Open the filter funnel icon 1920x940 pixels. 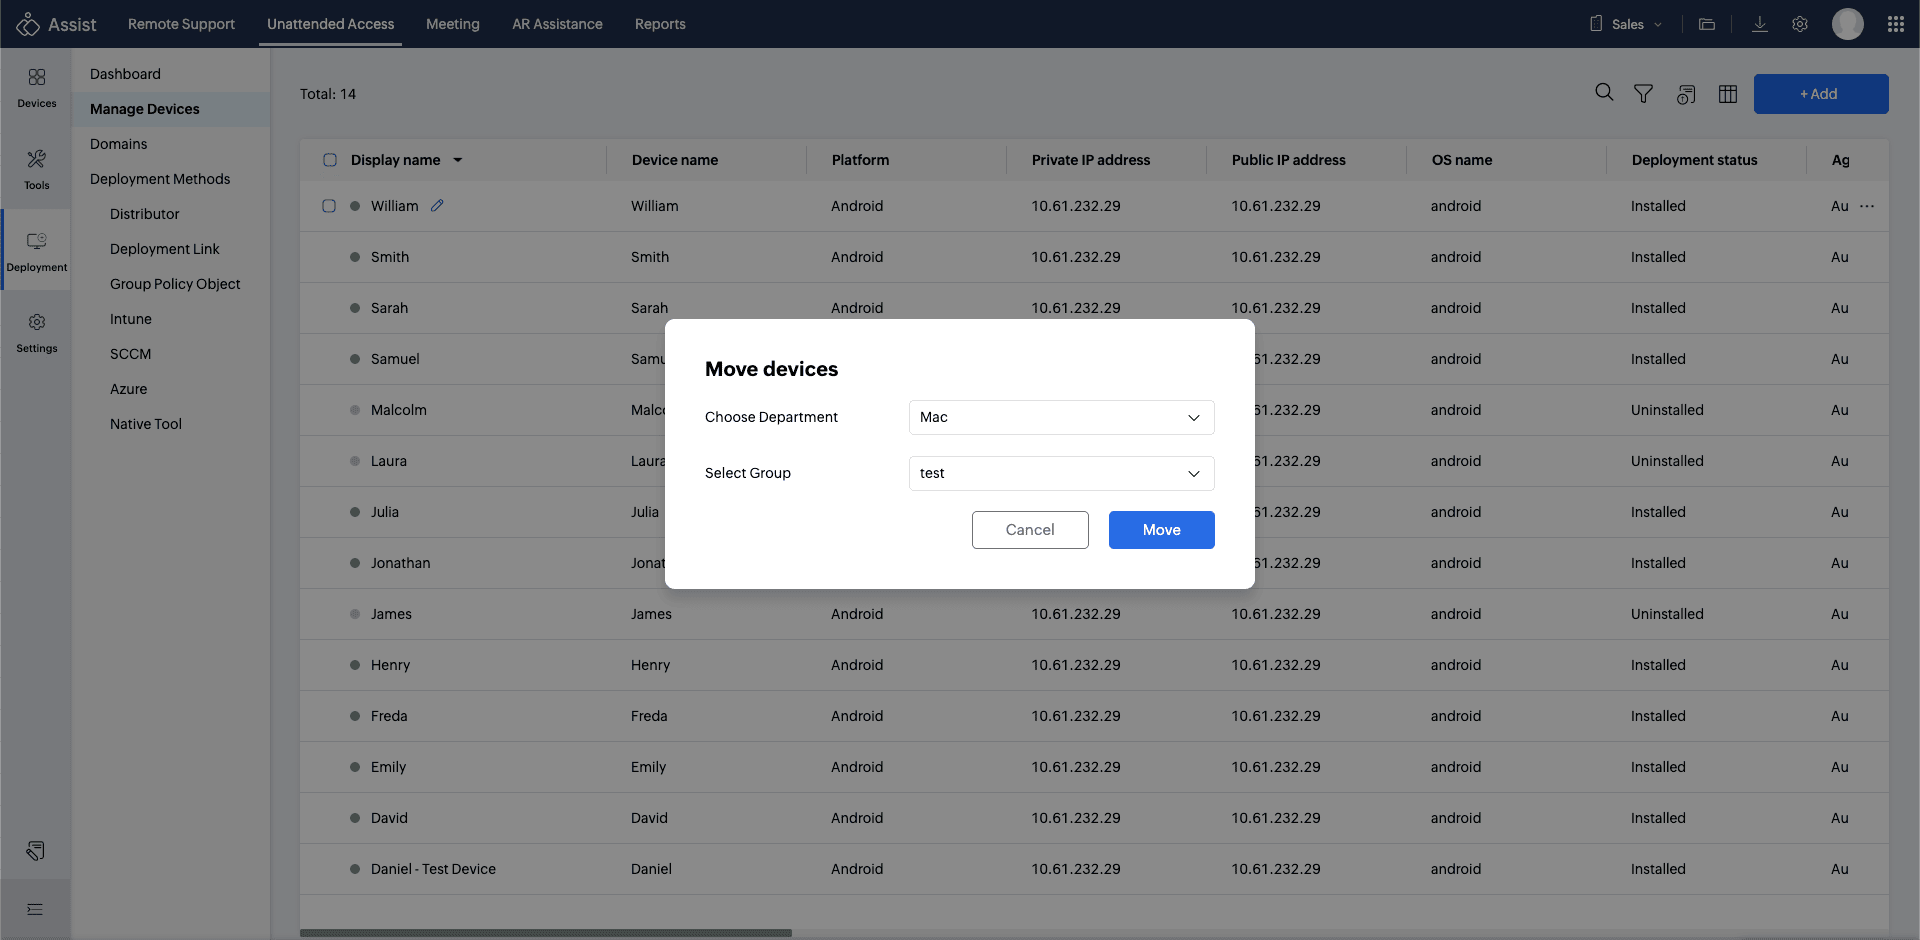click(1643, 94)
